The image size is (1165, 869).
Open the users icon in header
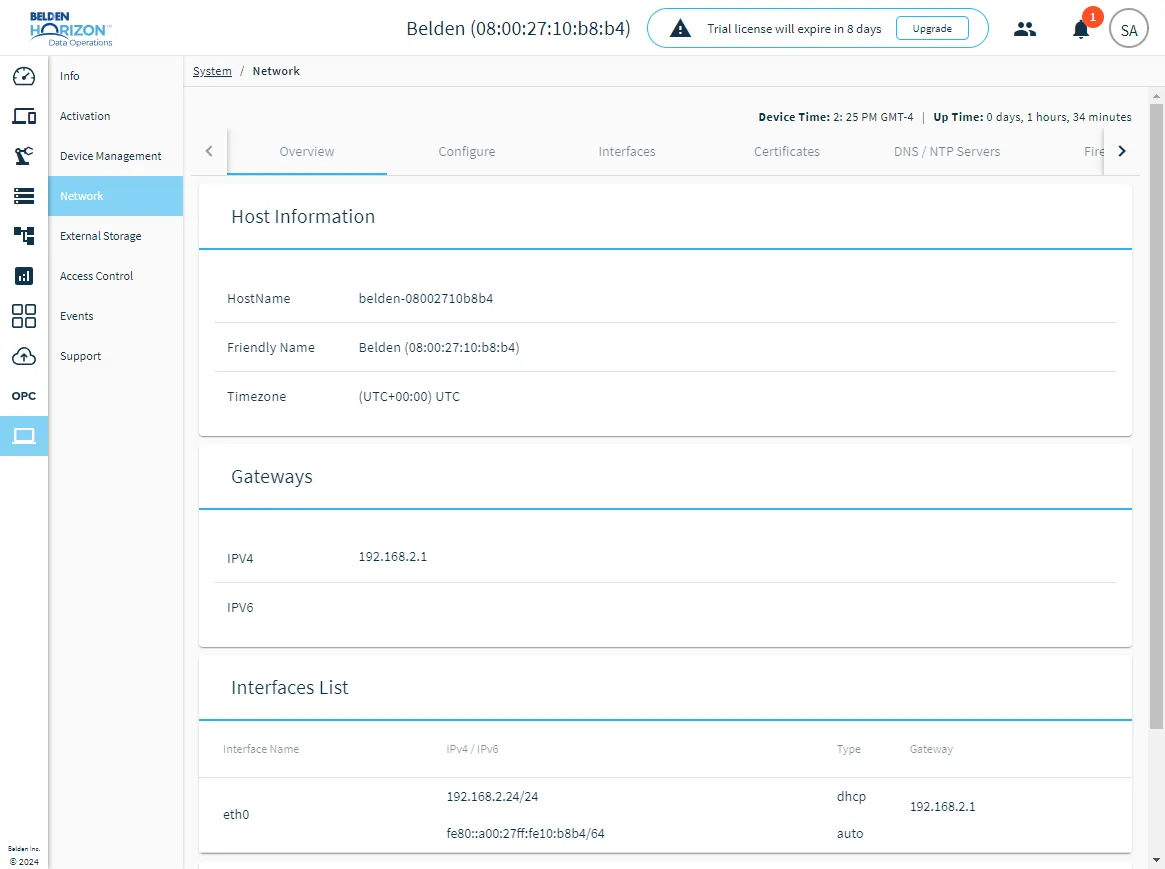pos(1025,29)
